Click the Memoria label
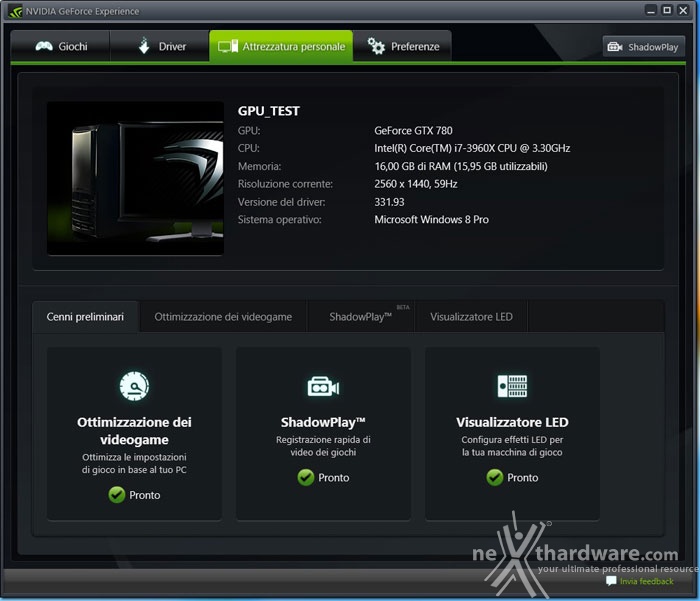The image size is (700, 601). tap(259, 166)
